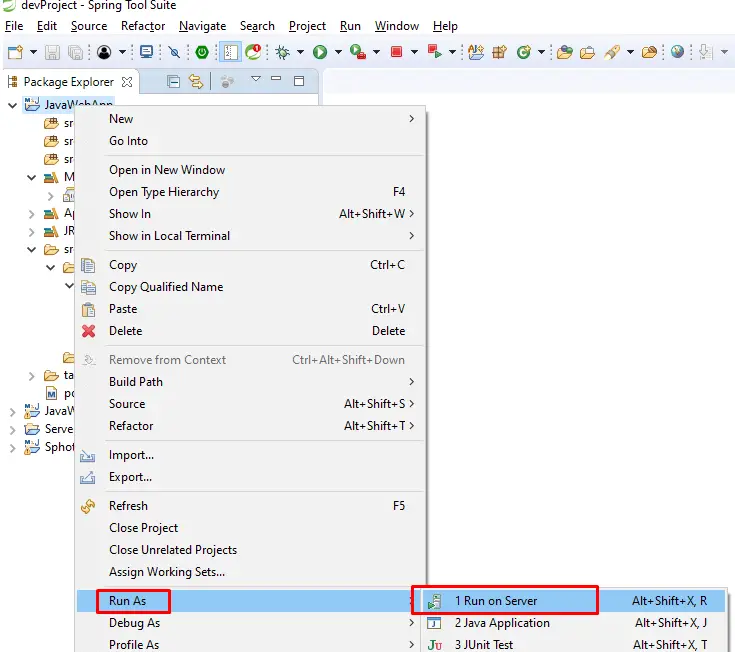The image size is (735, 652).
Task: Click the Debug bug toolbar icon
Action: click(283, 52)
